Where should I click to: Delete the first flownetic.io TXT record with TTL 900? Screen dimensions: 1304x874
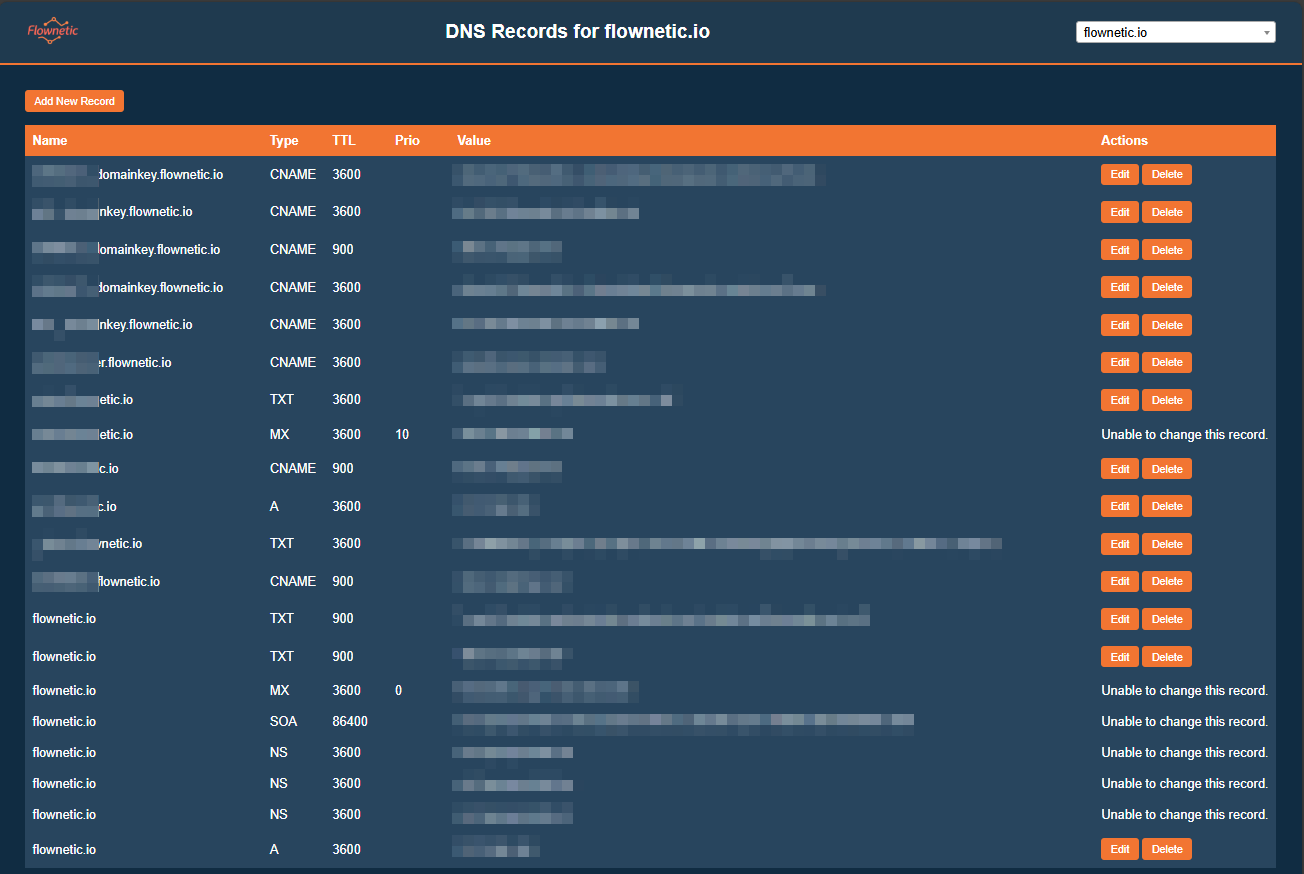(1167, 619)
